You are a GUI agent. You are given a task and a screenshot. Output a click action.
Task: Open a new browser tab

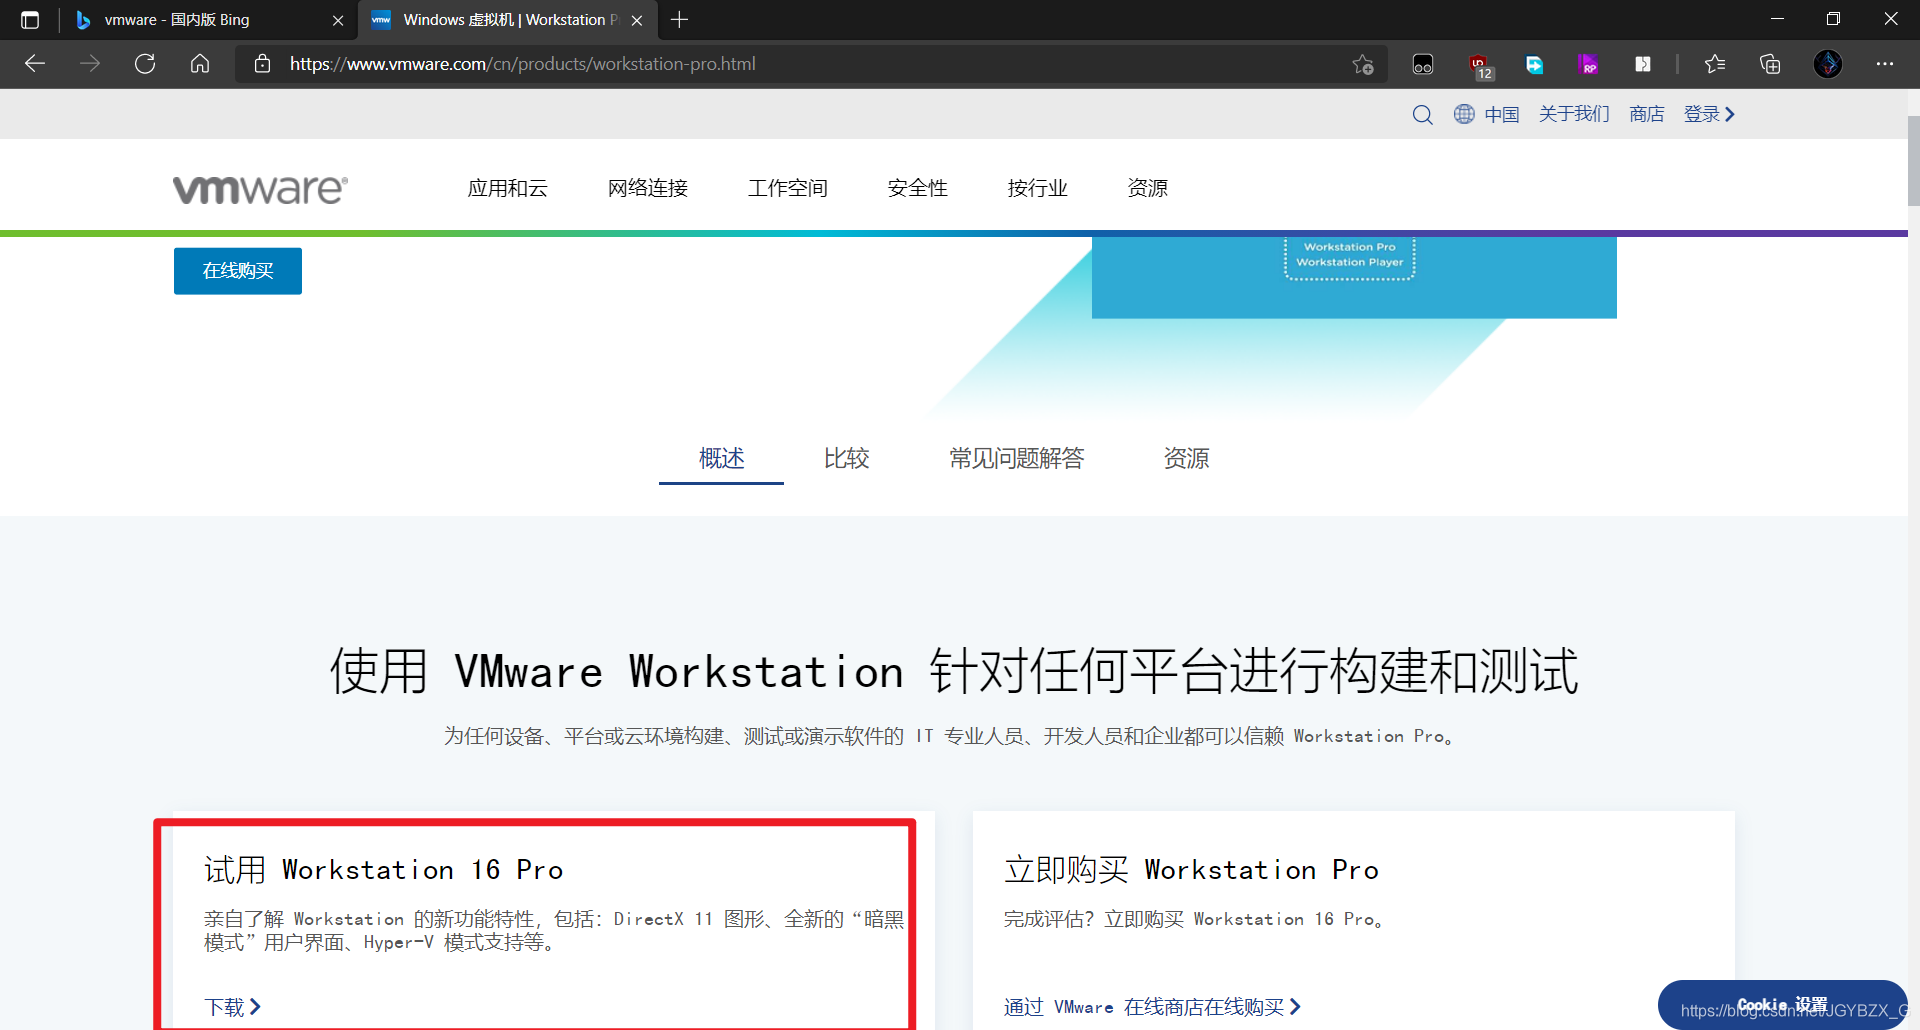pos(680,20)
